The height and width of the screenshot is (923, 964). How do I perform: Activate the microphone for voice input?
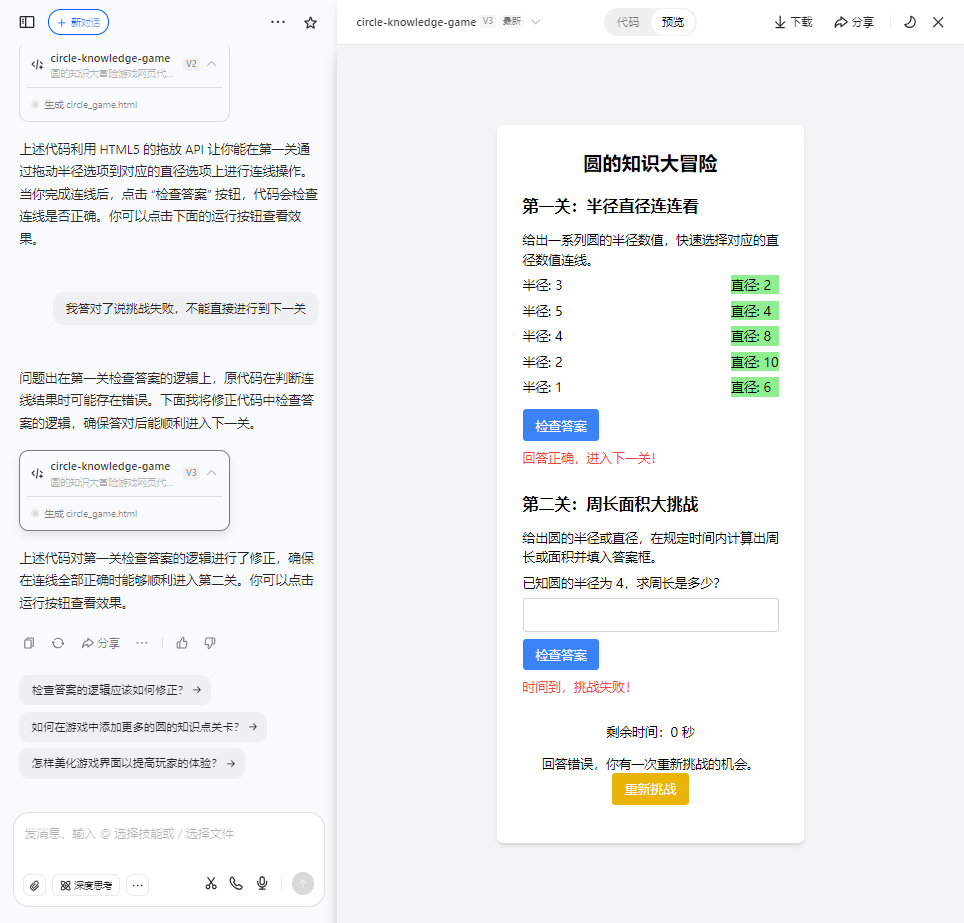pos(262,884)
